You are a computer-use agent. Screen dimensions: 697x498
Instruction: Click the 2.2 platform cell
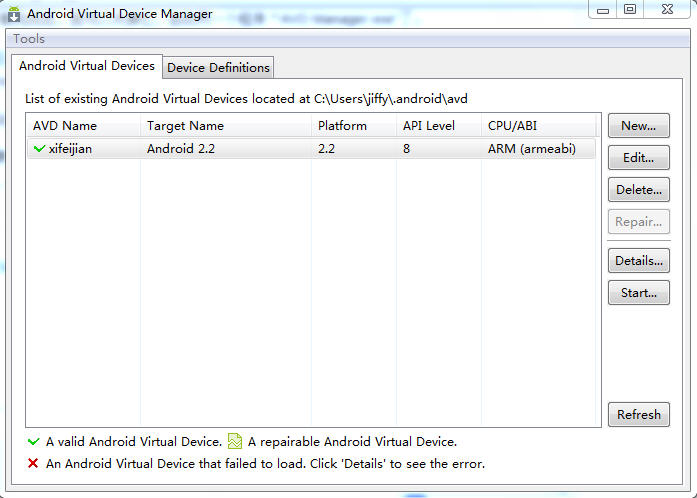(326, 149)
